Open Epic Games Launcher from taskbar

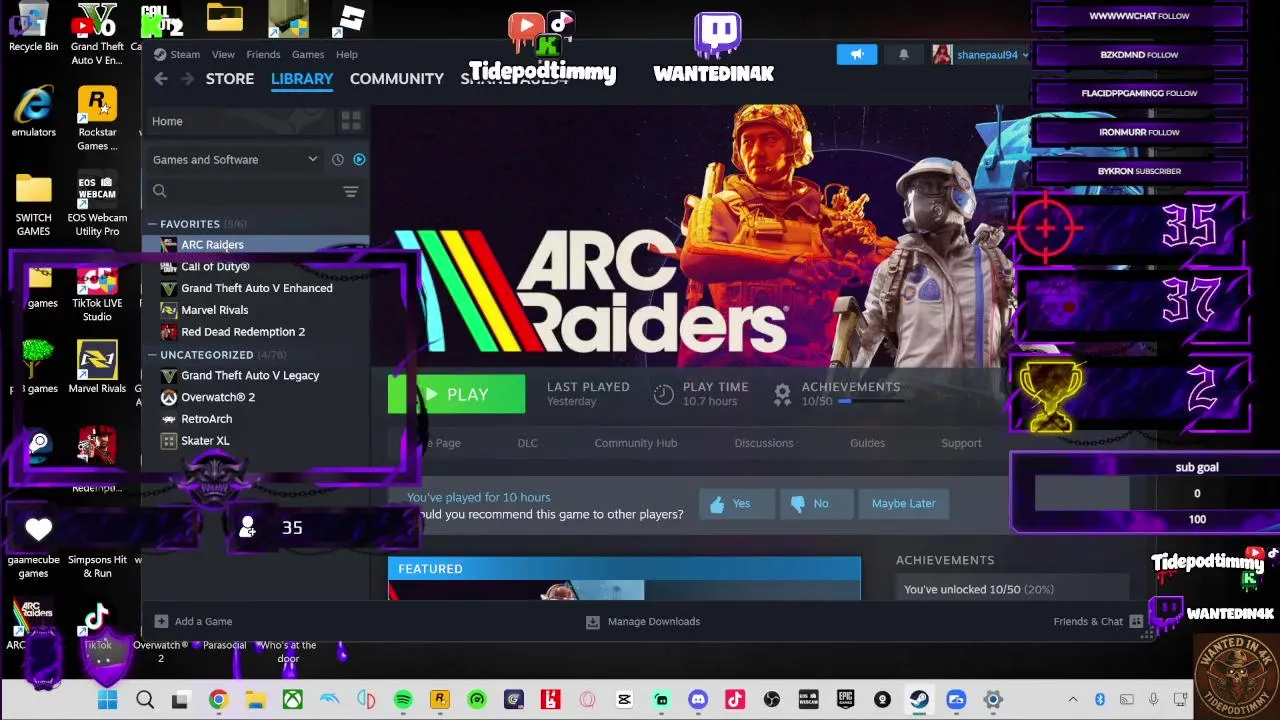point(845,700)
